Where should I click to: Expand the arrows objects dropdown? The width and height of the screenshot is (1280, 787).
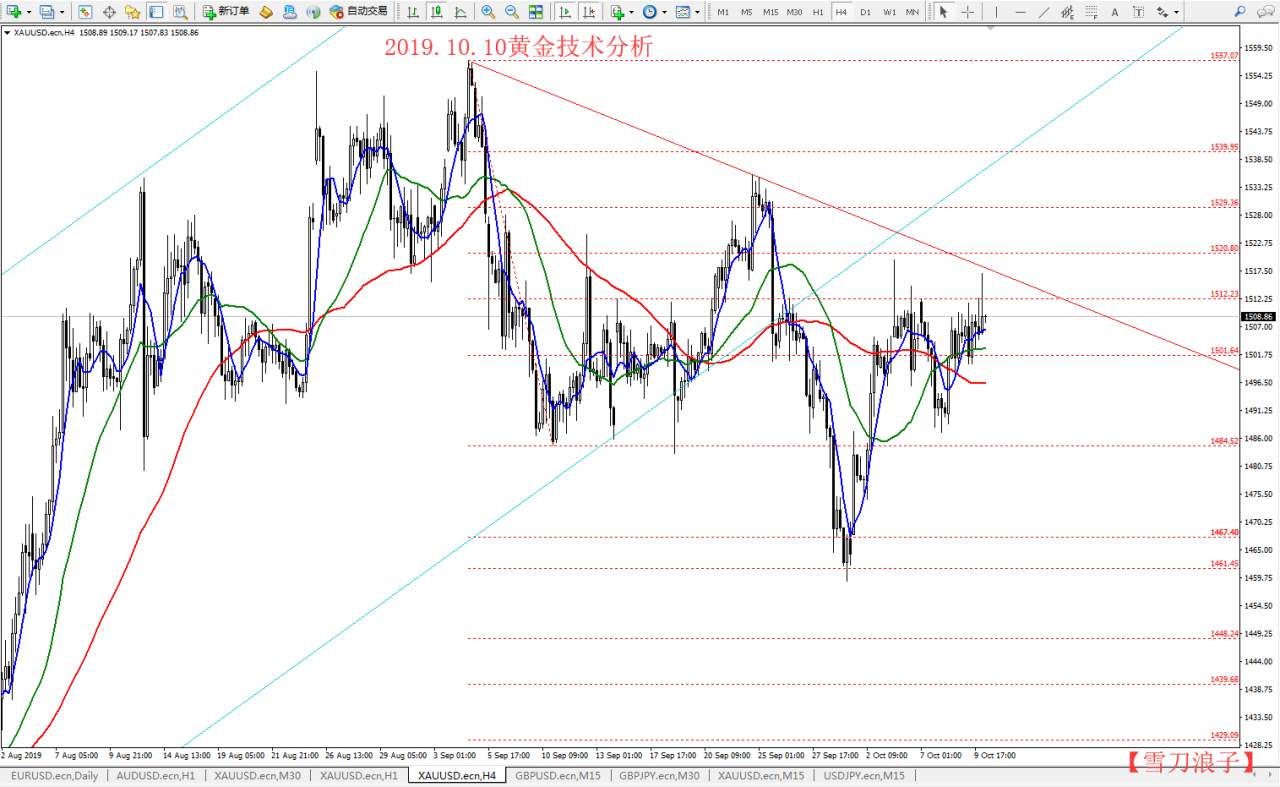[x=1176, y=12]
